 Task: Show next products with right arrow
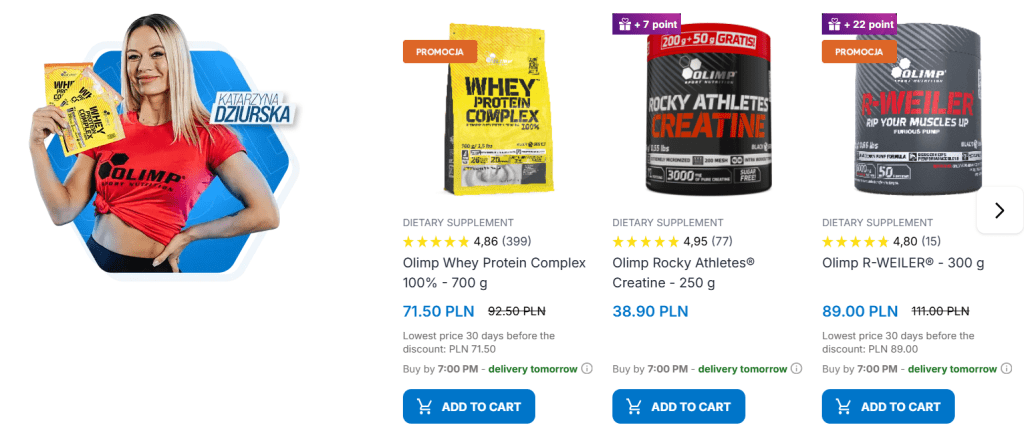[999, 210]
